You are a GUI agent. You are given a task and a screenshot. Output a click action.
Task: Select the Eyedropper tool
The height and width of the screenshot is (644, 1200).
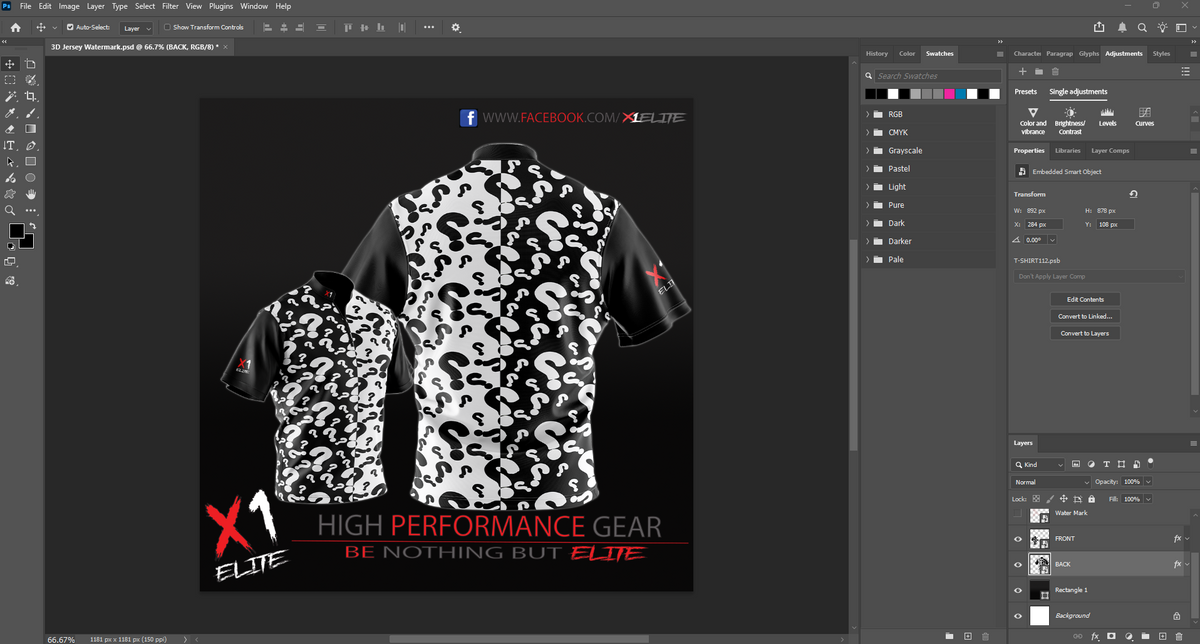pyautogui.click(x=10, y=113)
